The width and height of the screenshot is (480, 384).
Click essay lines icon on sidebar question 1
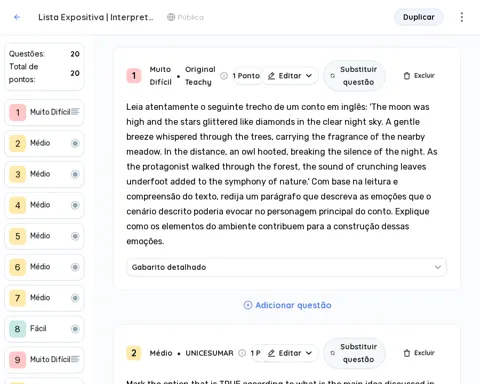click(75, 112)
